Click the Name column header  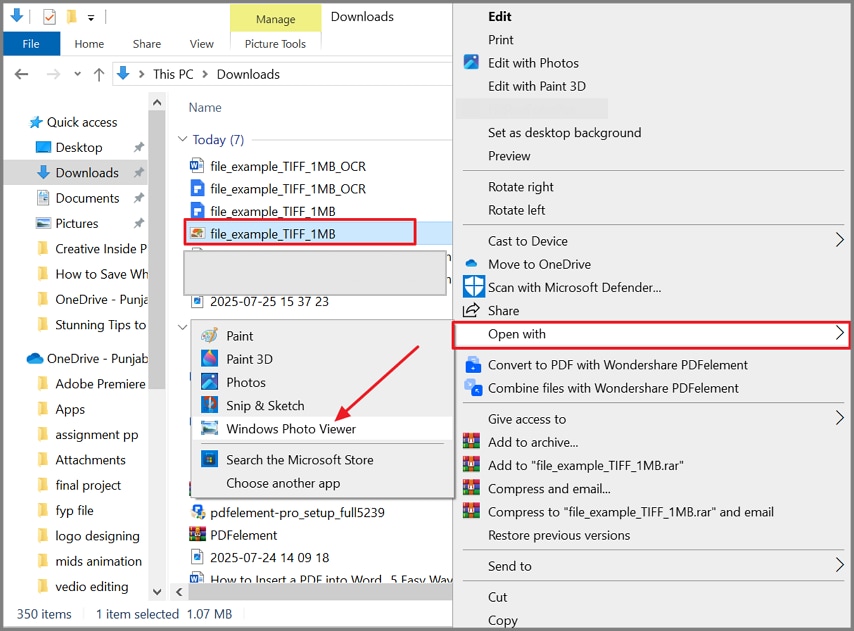tap(205, 107)
